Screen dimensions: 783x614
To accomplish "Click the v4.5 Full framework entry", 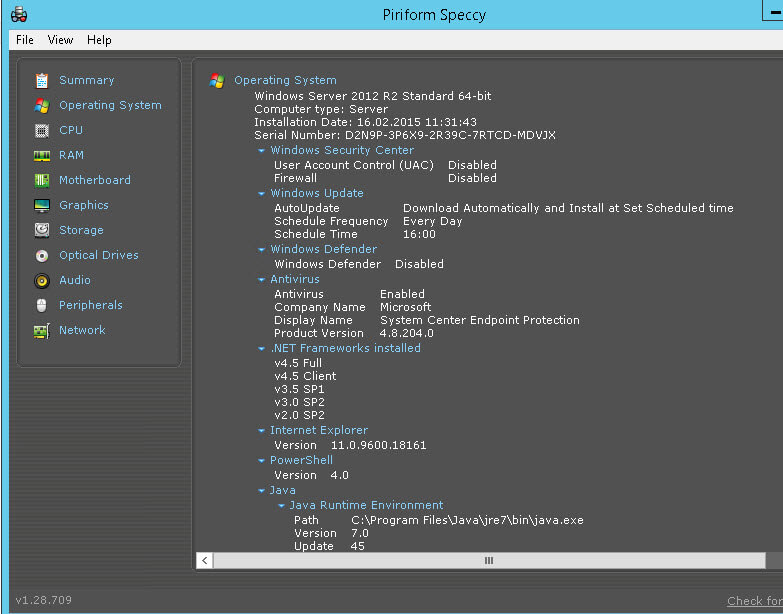I will [298, 362].
